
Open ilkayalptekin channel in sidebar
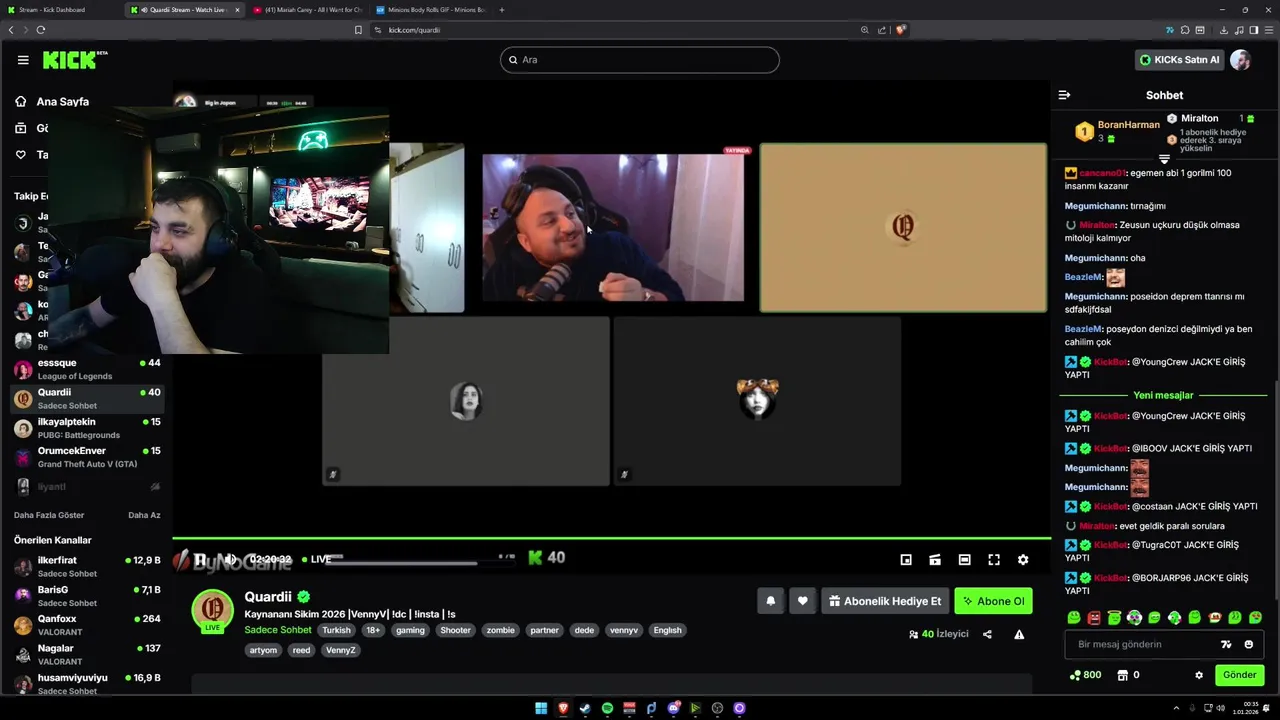pyautogui.click(x=87, y=428)
